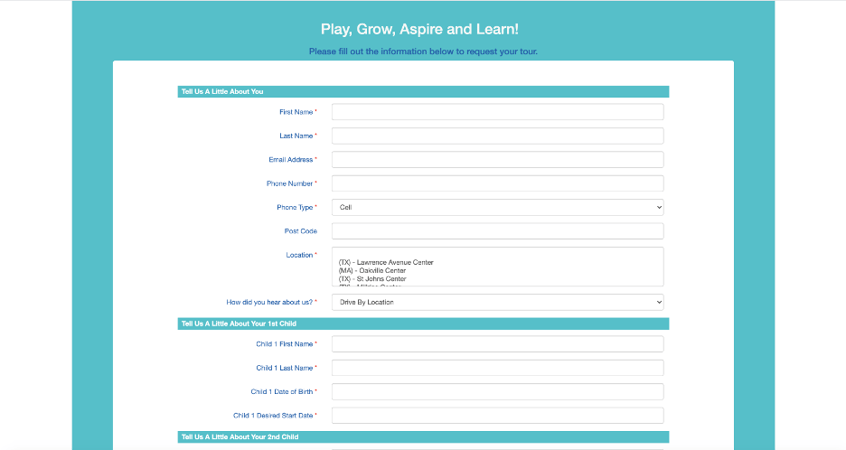This screenshot has height=450, width=846.
Task: Click the Post Code input field
Action: (497, 231)
